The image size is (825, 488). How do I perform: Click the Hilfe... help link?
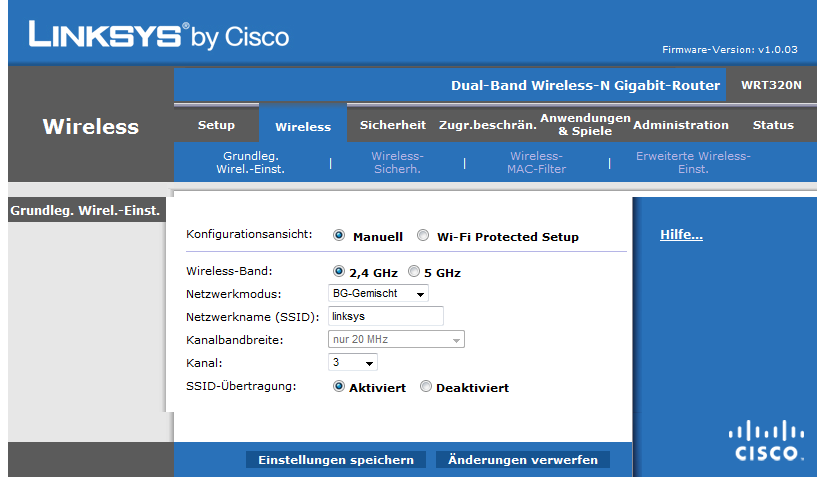681,235
